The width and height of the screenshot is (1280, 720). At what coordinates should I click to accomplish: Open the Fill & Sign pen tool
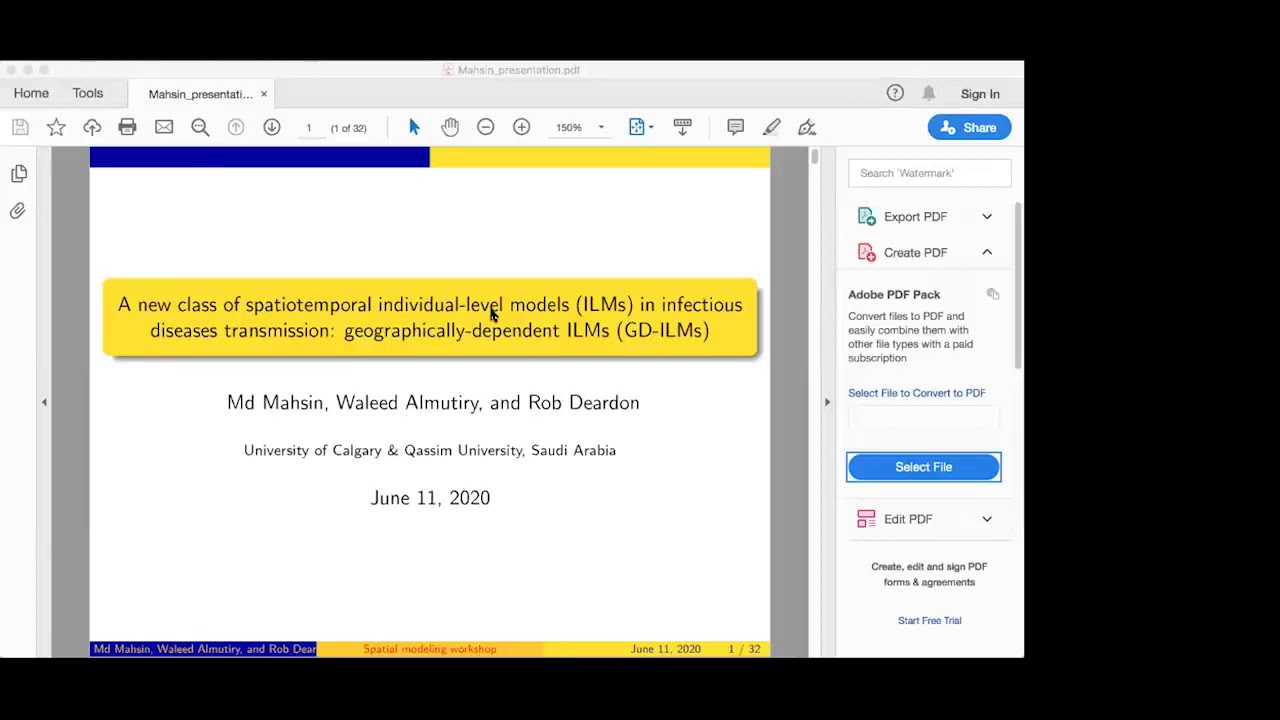pyautogui.click(x=808, y=127)
